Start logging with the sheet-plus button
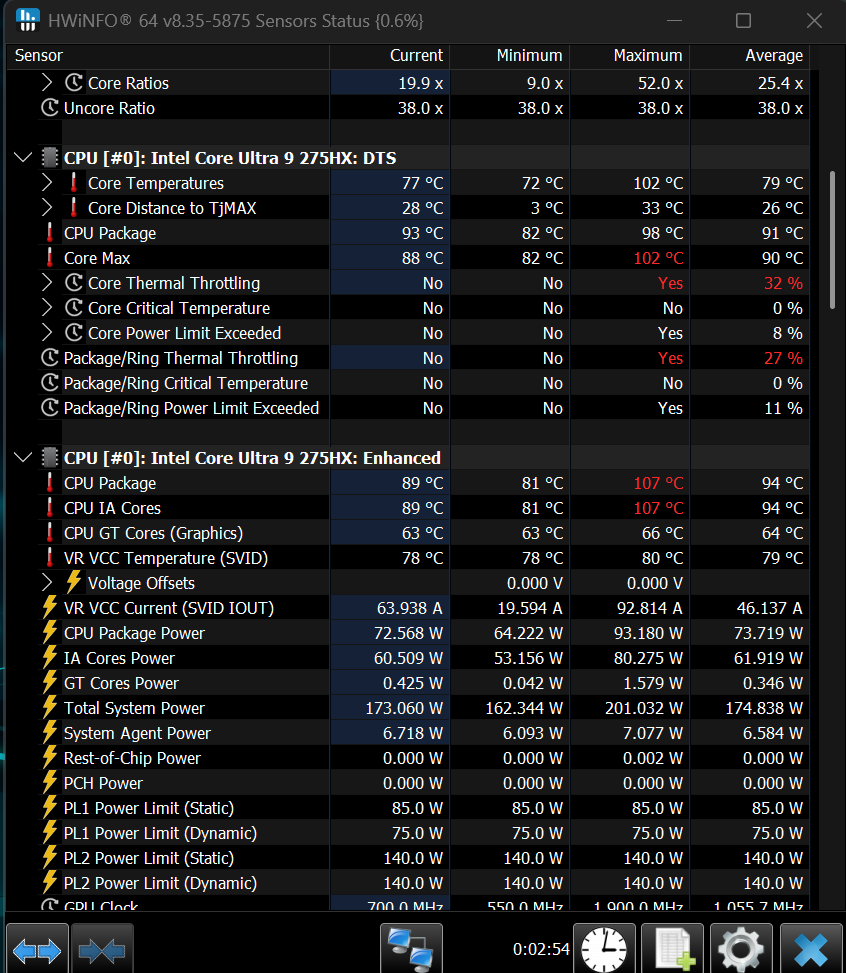The image size is (846, 973). pos(673,949)
